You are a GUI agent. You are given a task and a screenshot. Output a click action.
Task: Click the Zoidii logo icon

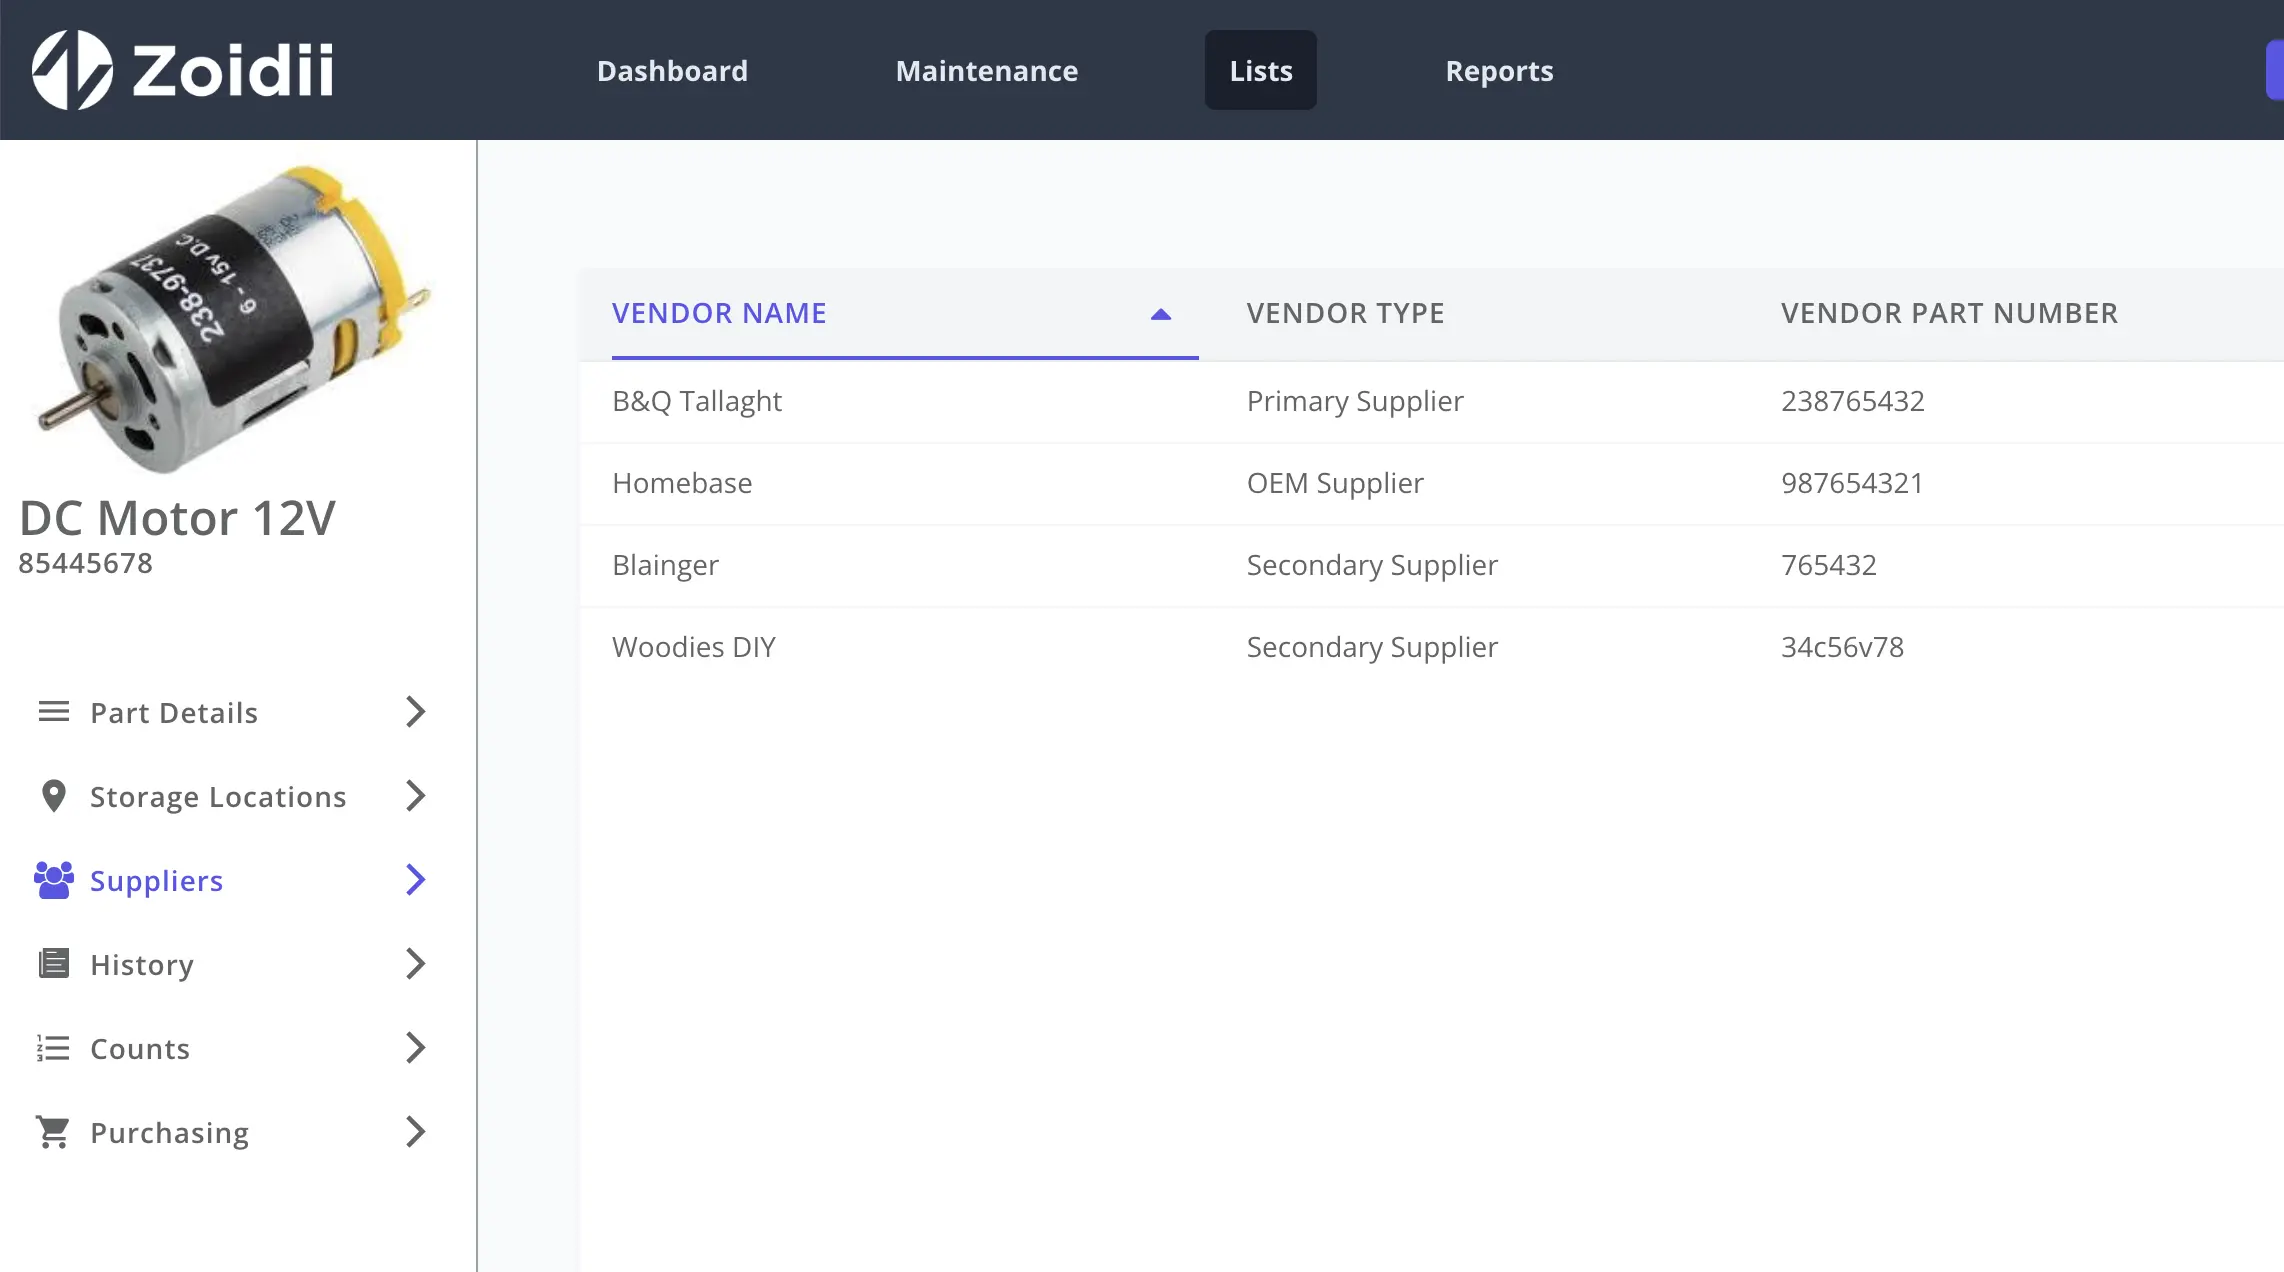(x=72, y=70)
